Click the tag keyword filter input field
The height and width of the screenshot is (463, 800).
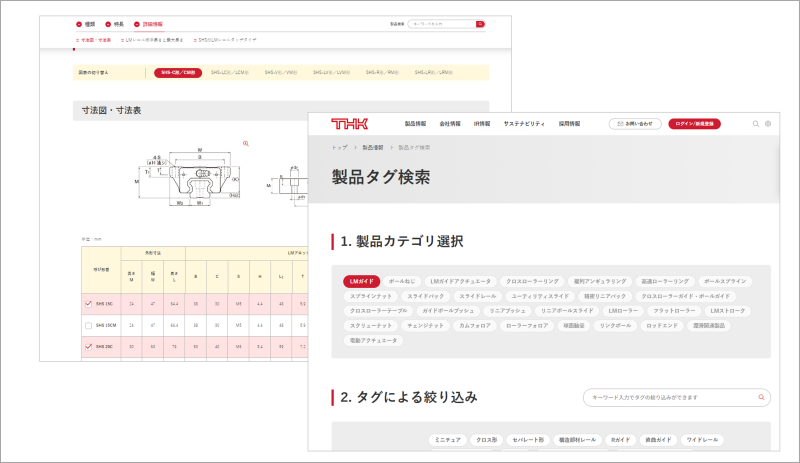[670, 398]
